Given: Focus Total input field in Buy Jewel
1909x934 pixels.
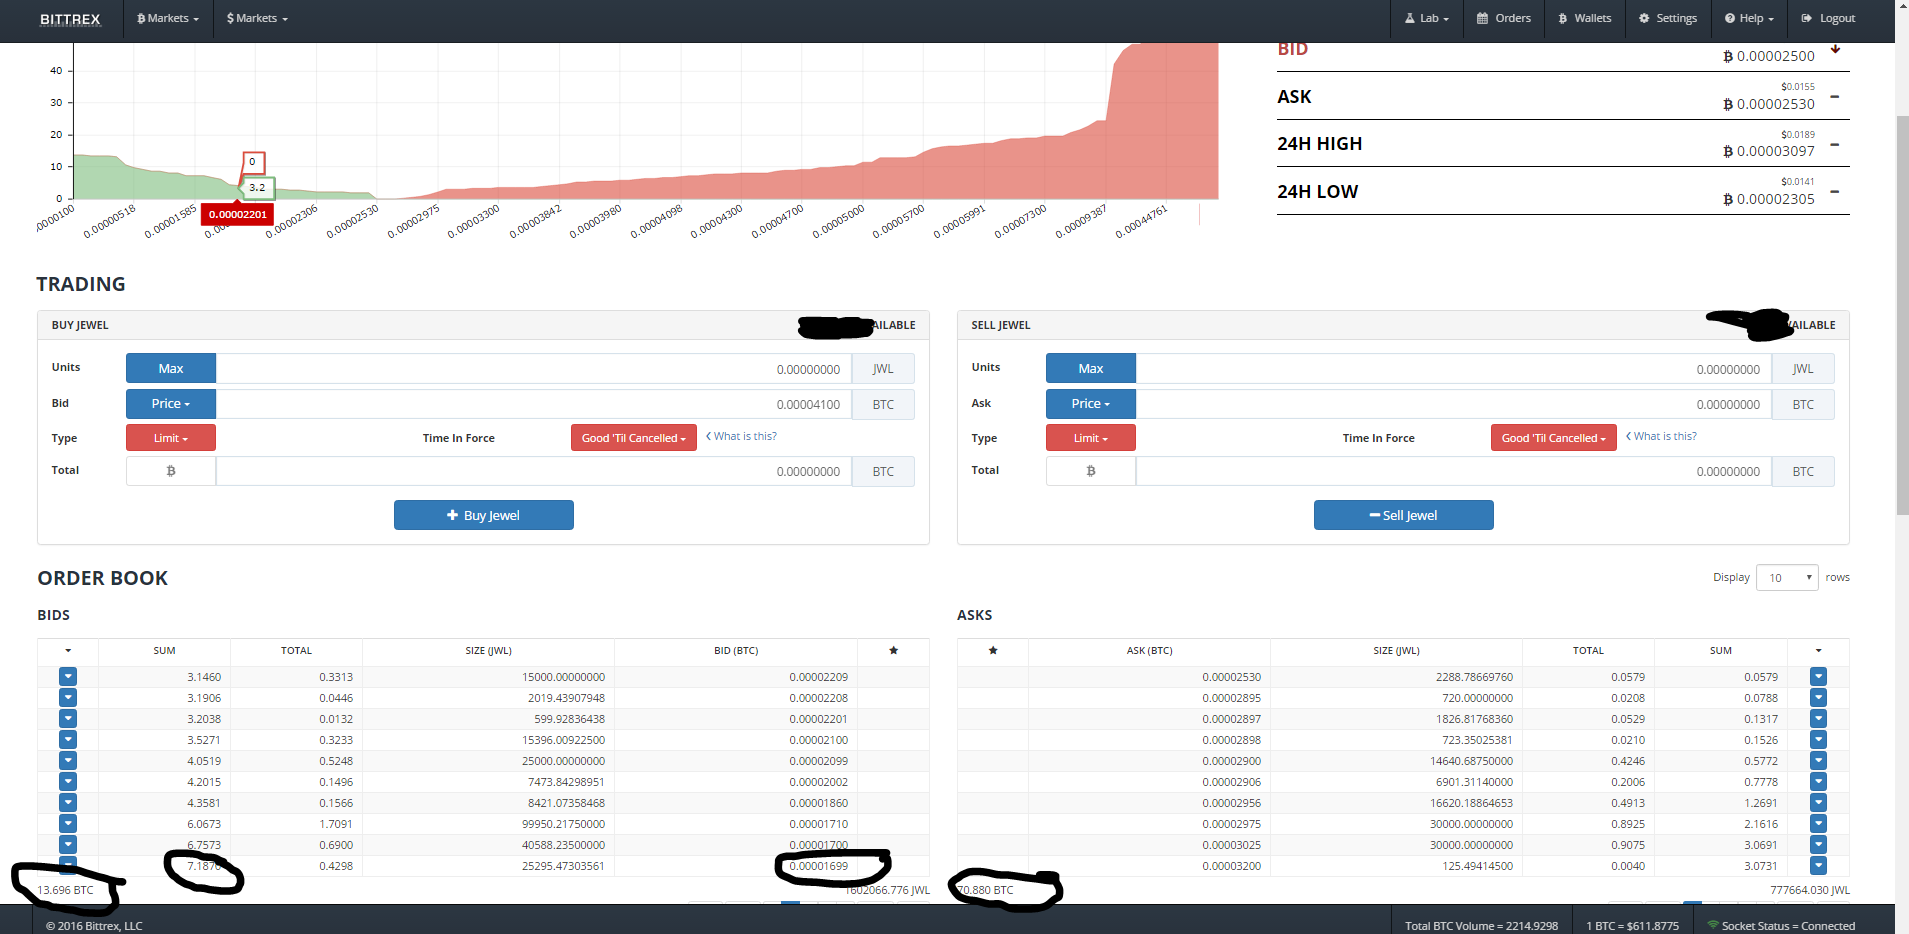Looking at the screenshot, I should point(534,471).
